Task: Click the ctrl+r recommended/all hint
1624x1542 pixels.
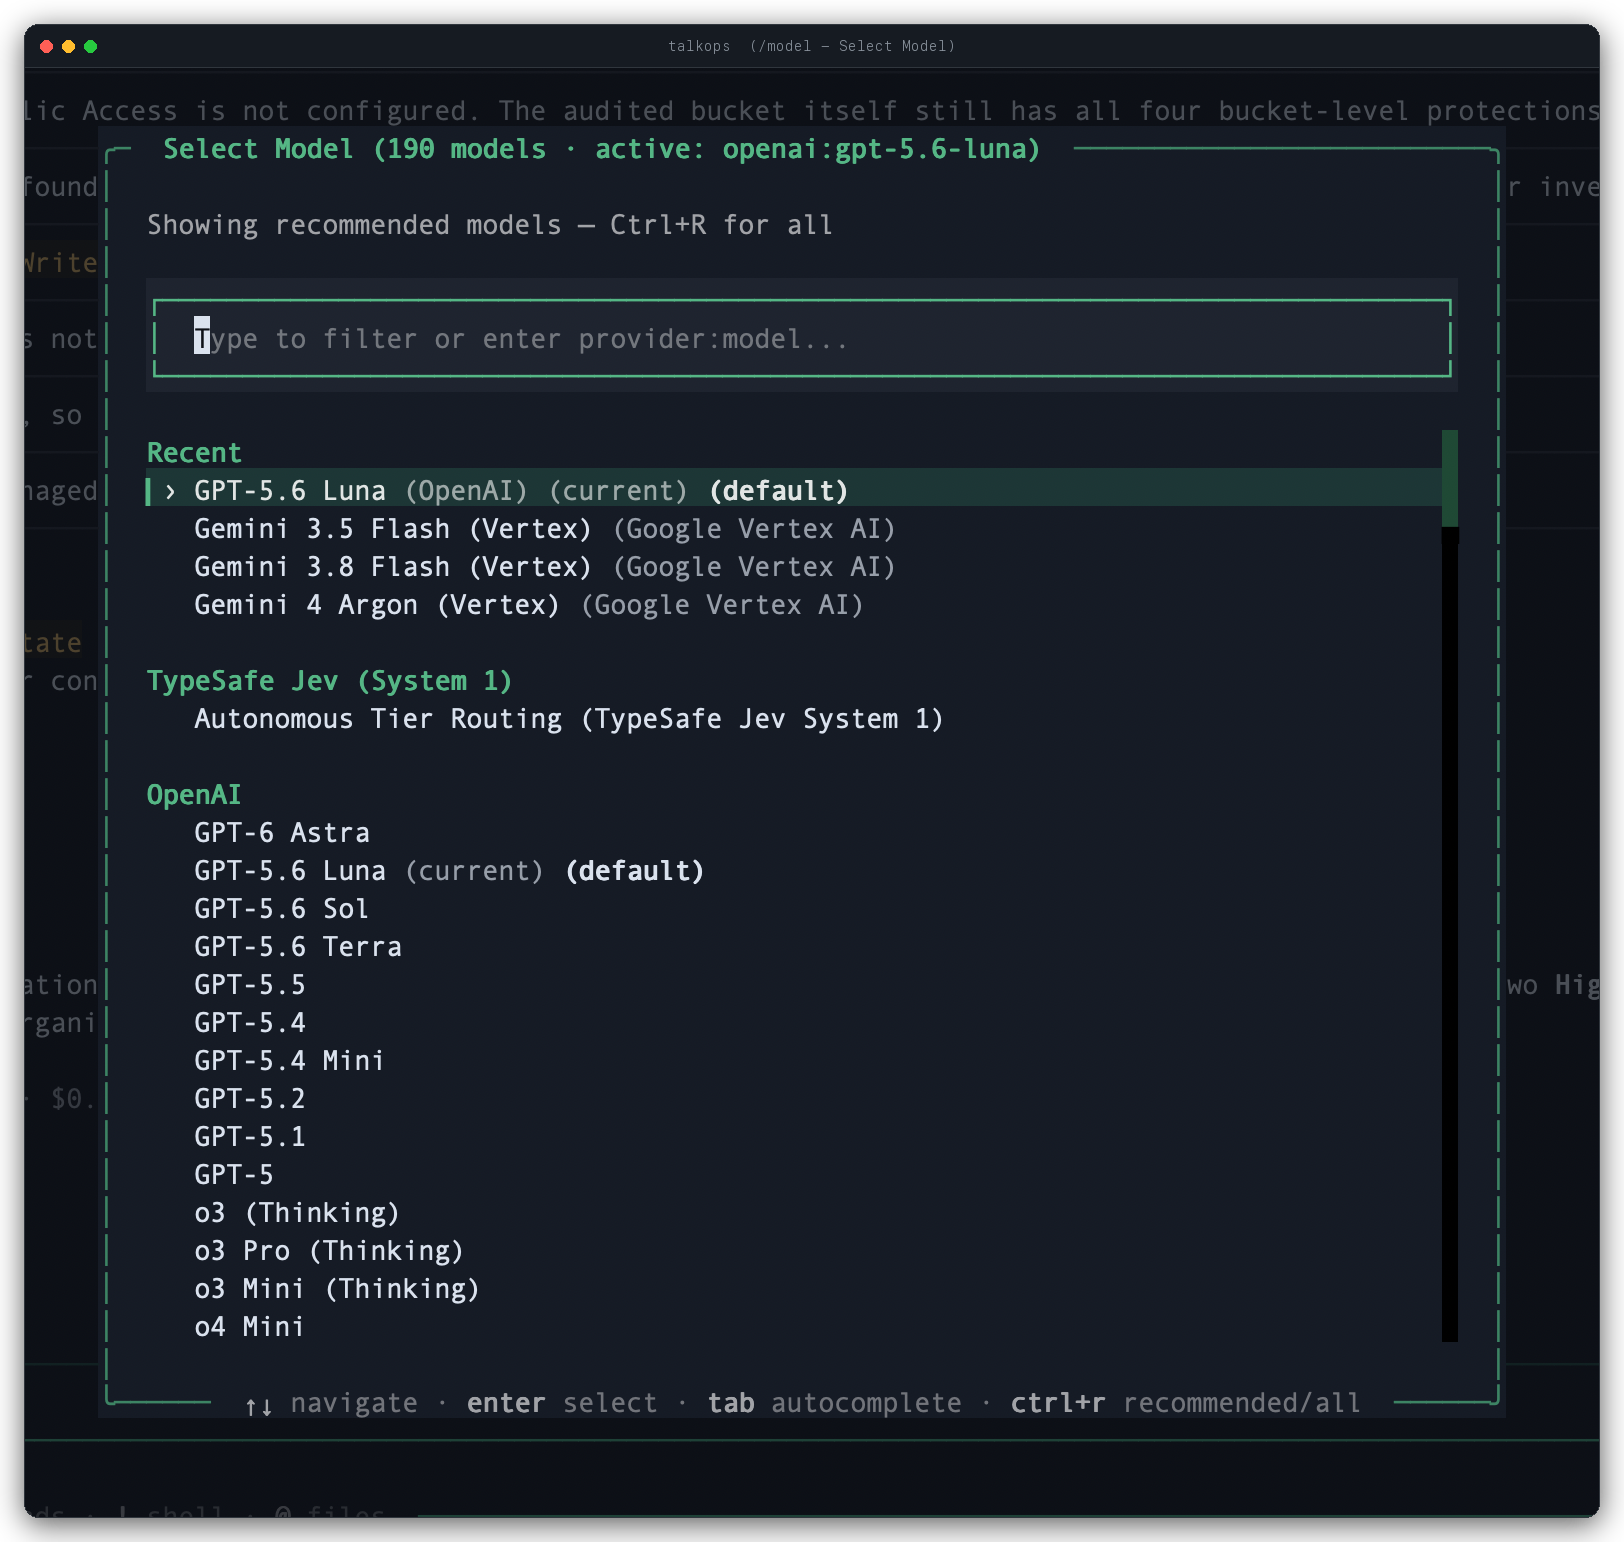Action: 1185,1403
